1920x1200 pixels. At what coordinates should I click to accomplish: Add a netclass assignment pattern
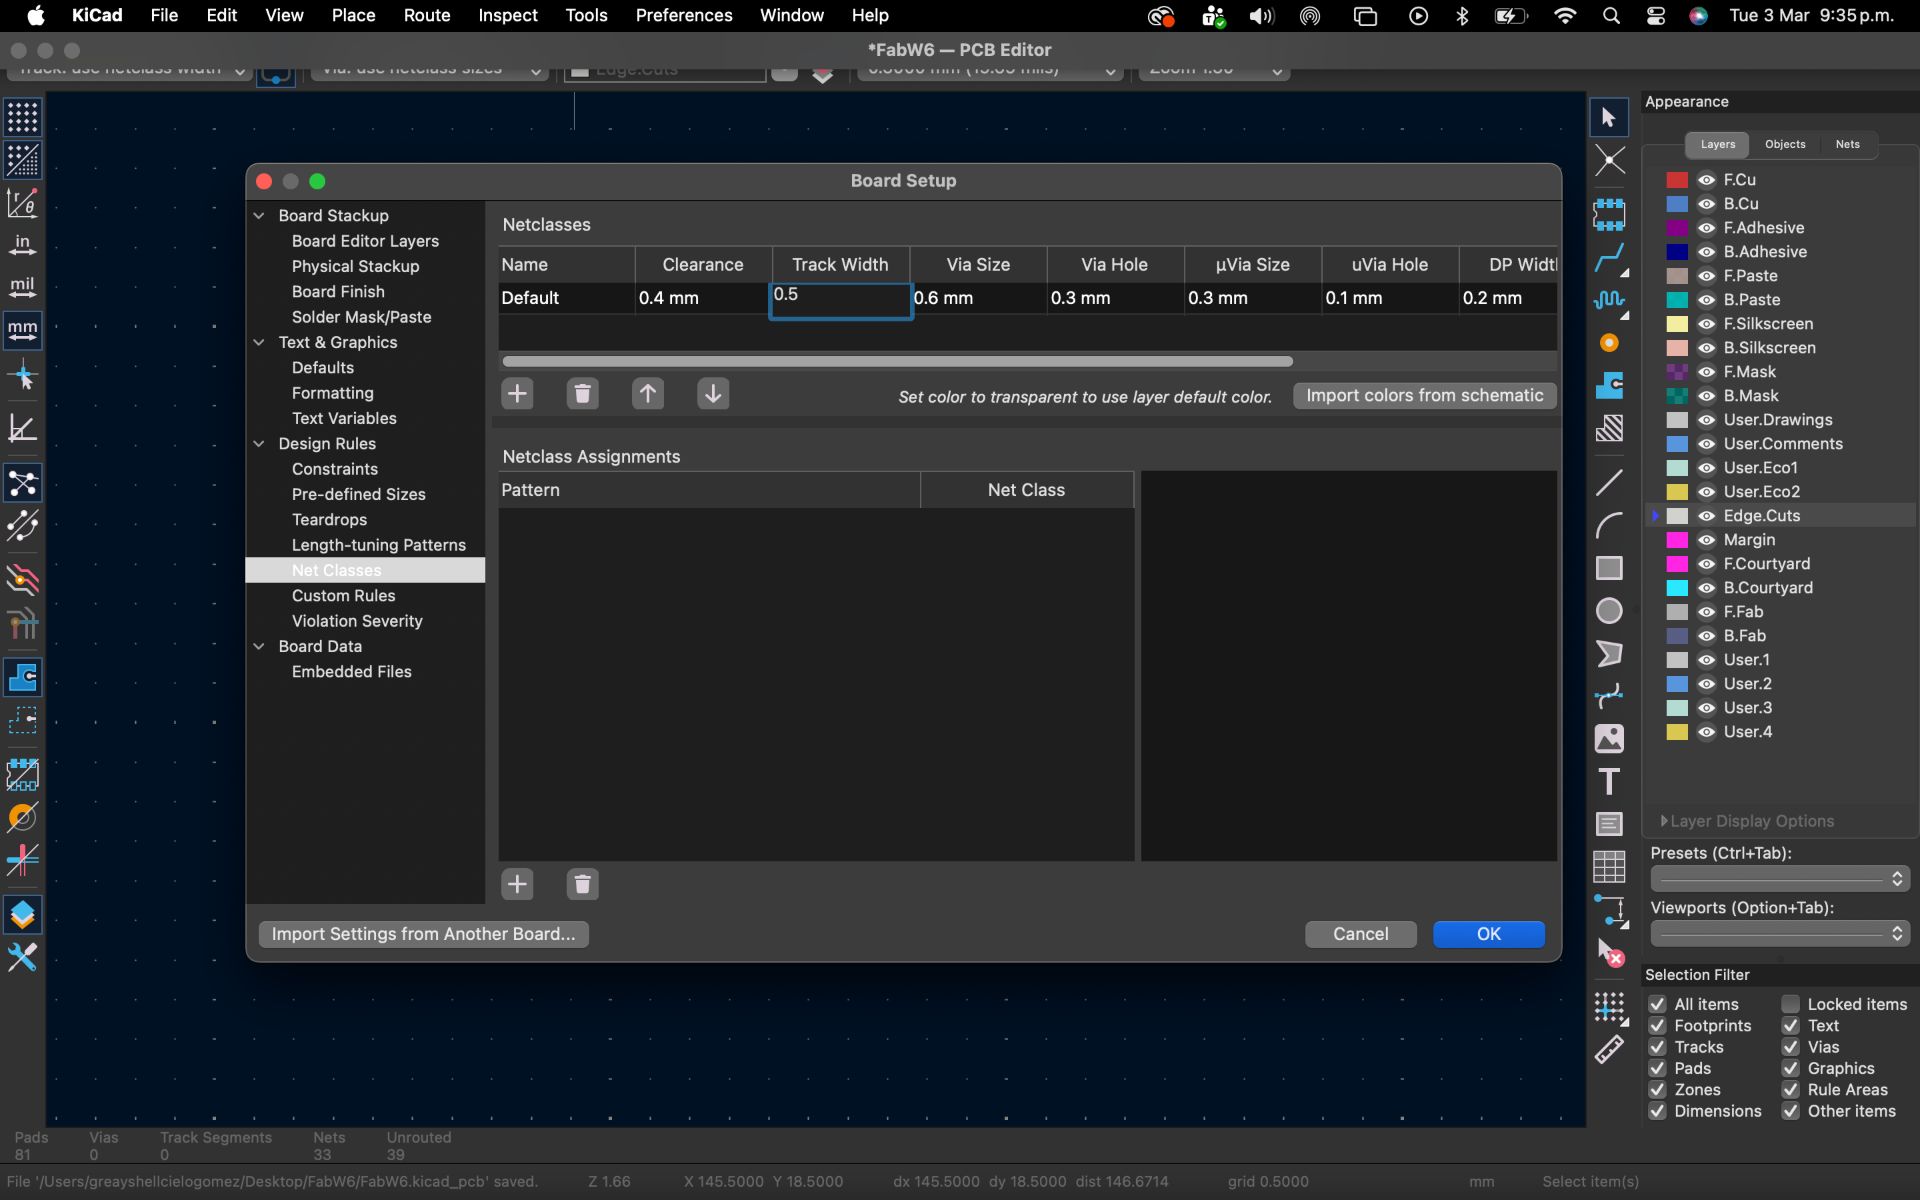tap(517, 884)
